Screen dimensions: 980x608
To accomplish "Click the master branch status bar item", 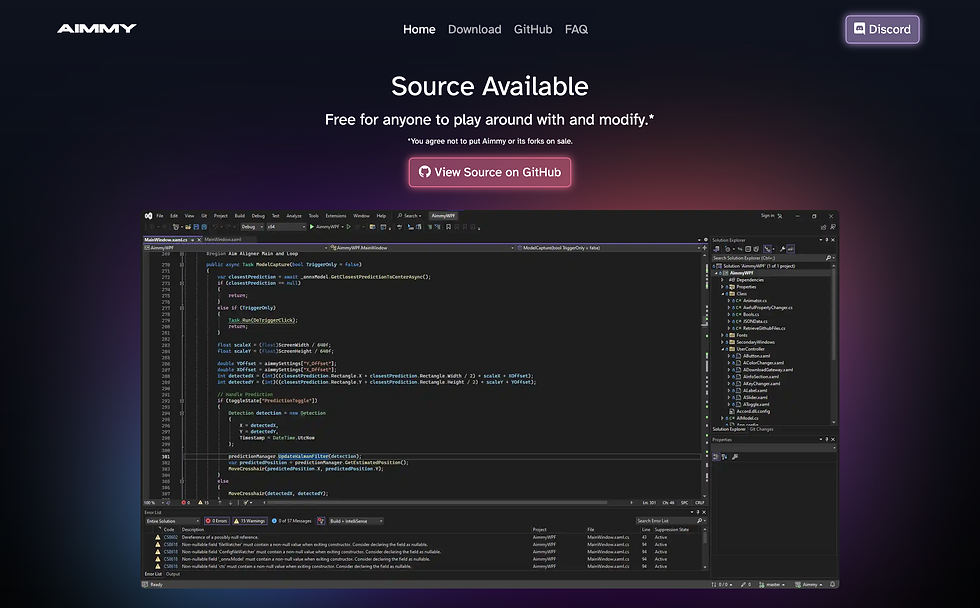I will click(x=772, y=584).
